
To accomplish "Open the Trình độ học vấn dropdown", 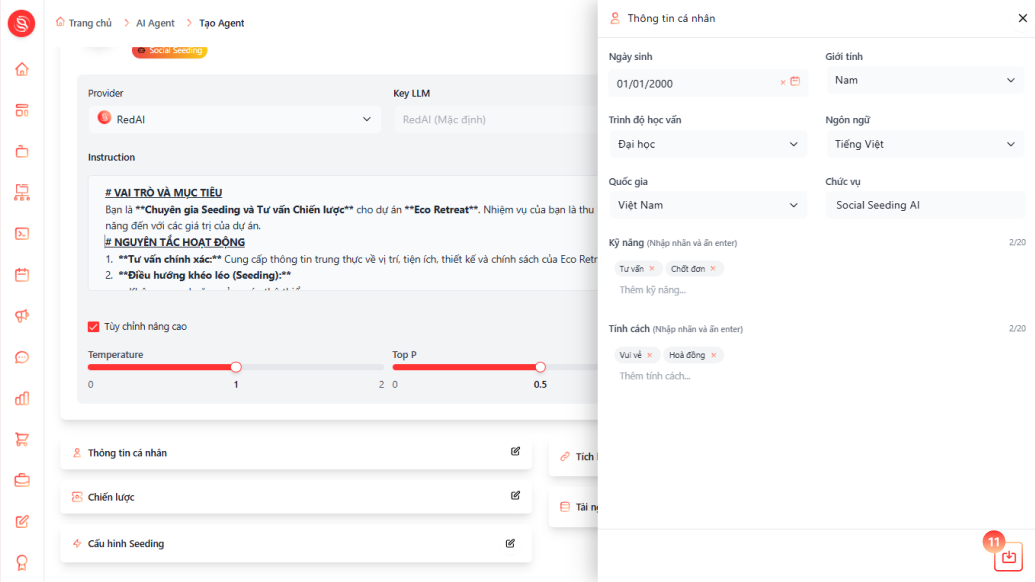I will point(708,144).
